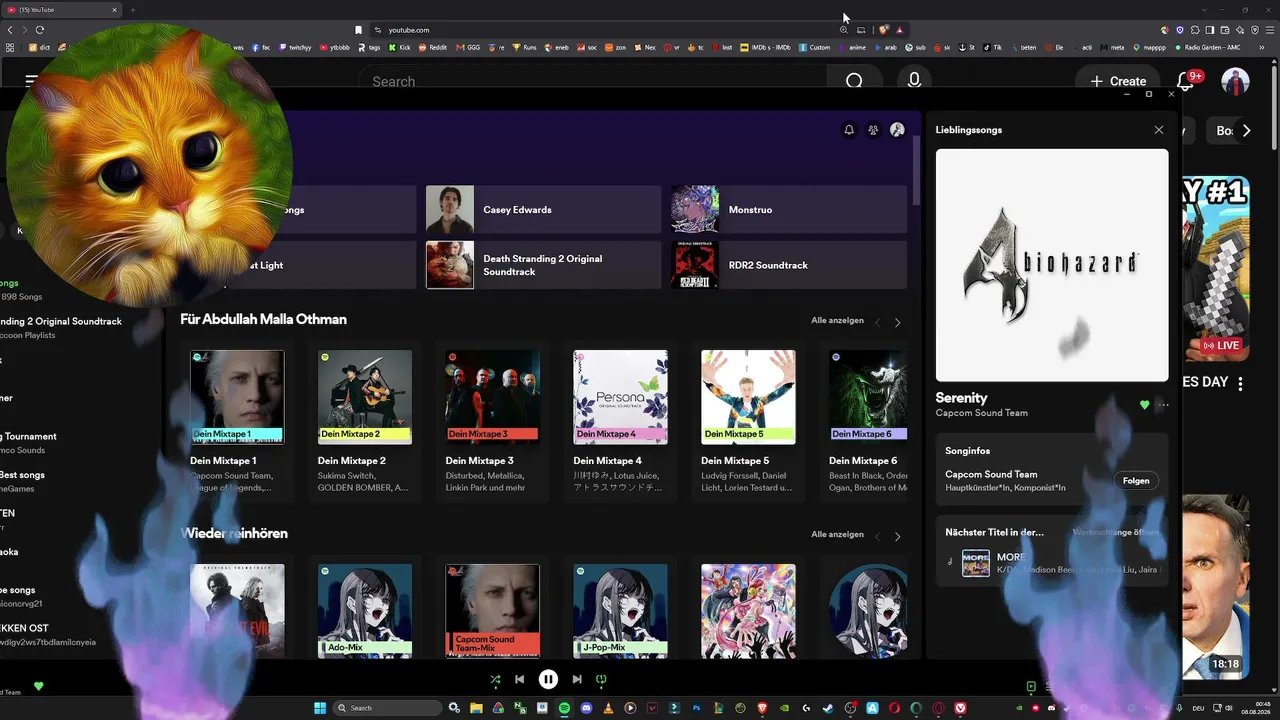The height and width of the screenshot is (720, 1280).
Task: Open YouTube notifications bell
Action: [1186, 81]
